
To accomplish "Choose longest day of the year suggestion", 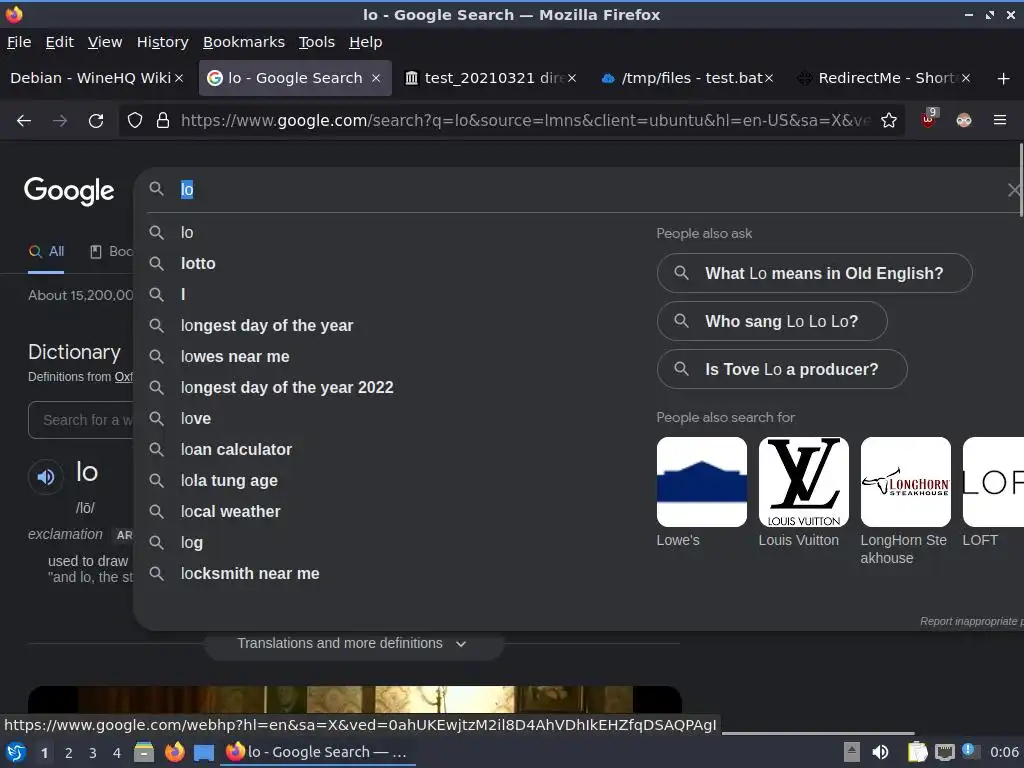I will [266, 326].
